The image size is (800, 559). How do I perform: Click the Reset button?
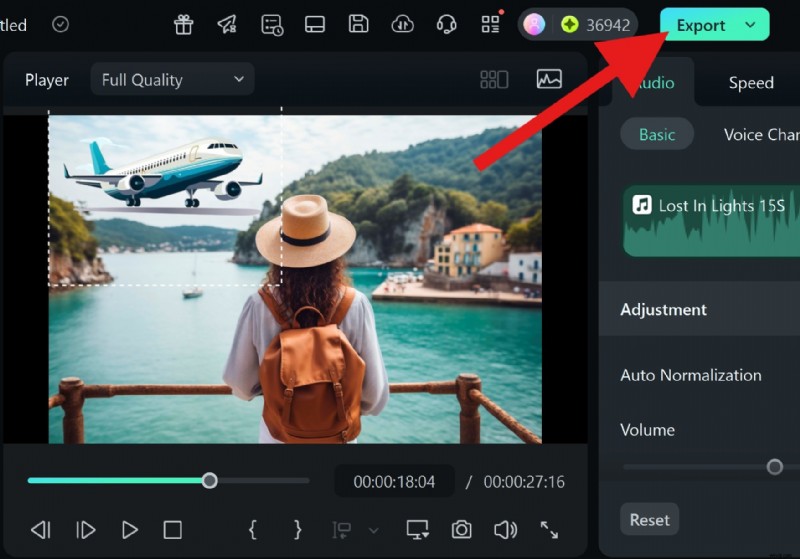649,520
